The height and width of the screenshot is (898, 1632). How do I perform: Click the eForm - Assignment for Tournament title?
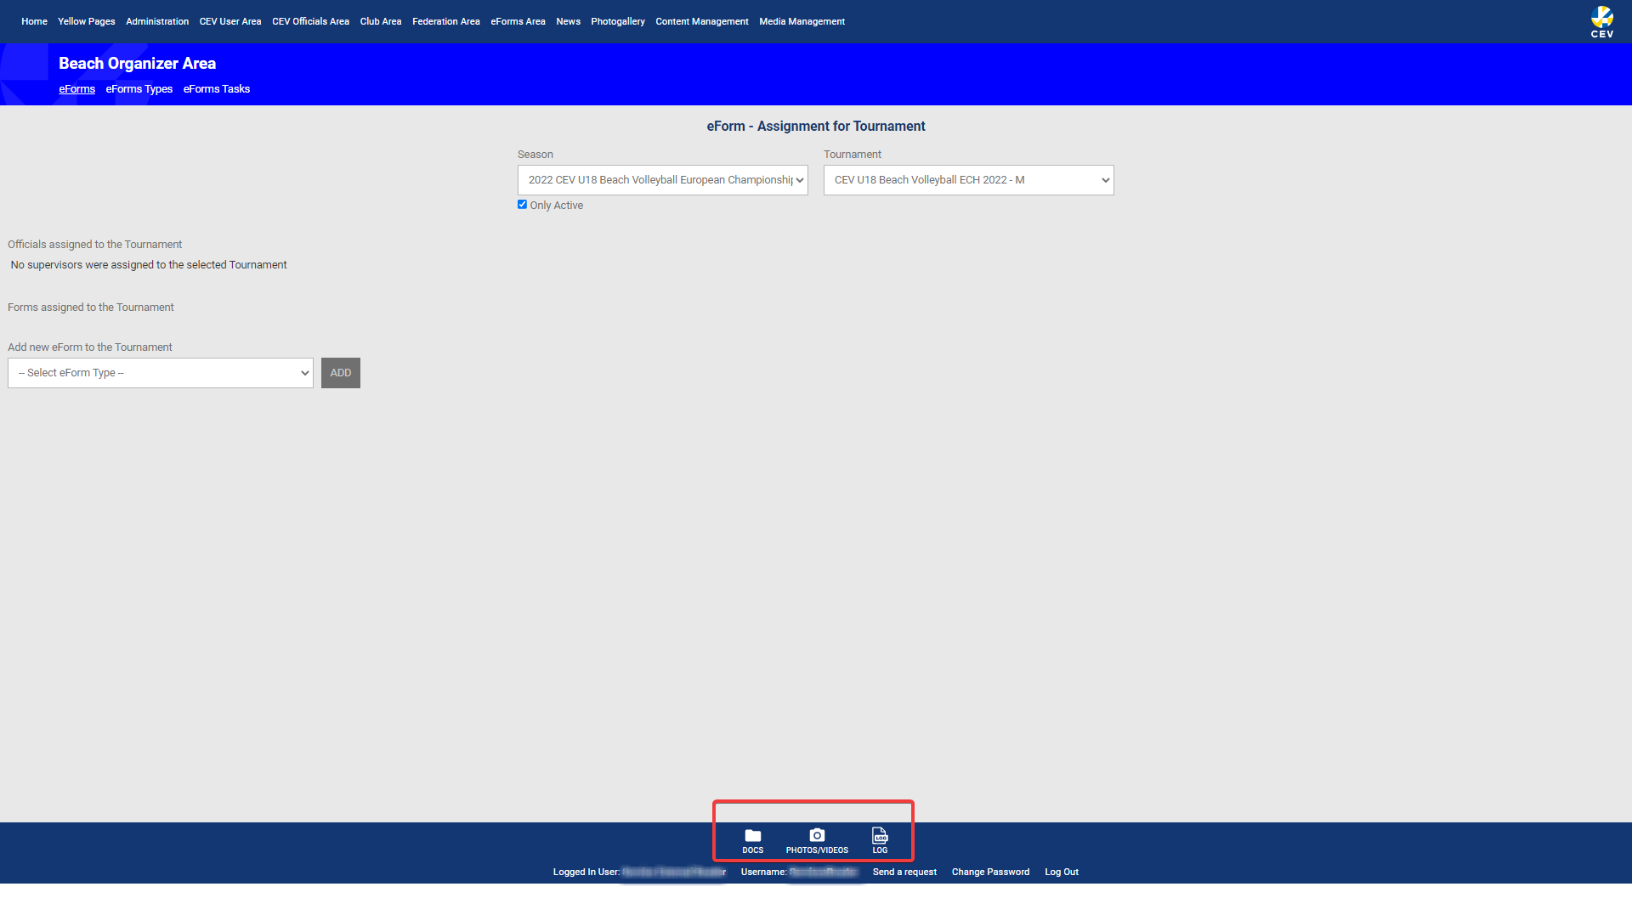pos(816,126)
